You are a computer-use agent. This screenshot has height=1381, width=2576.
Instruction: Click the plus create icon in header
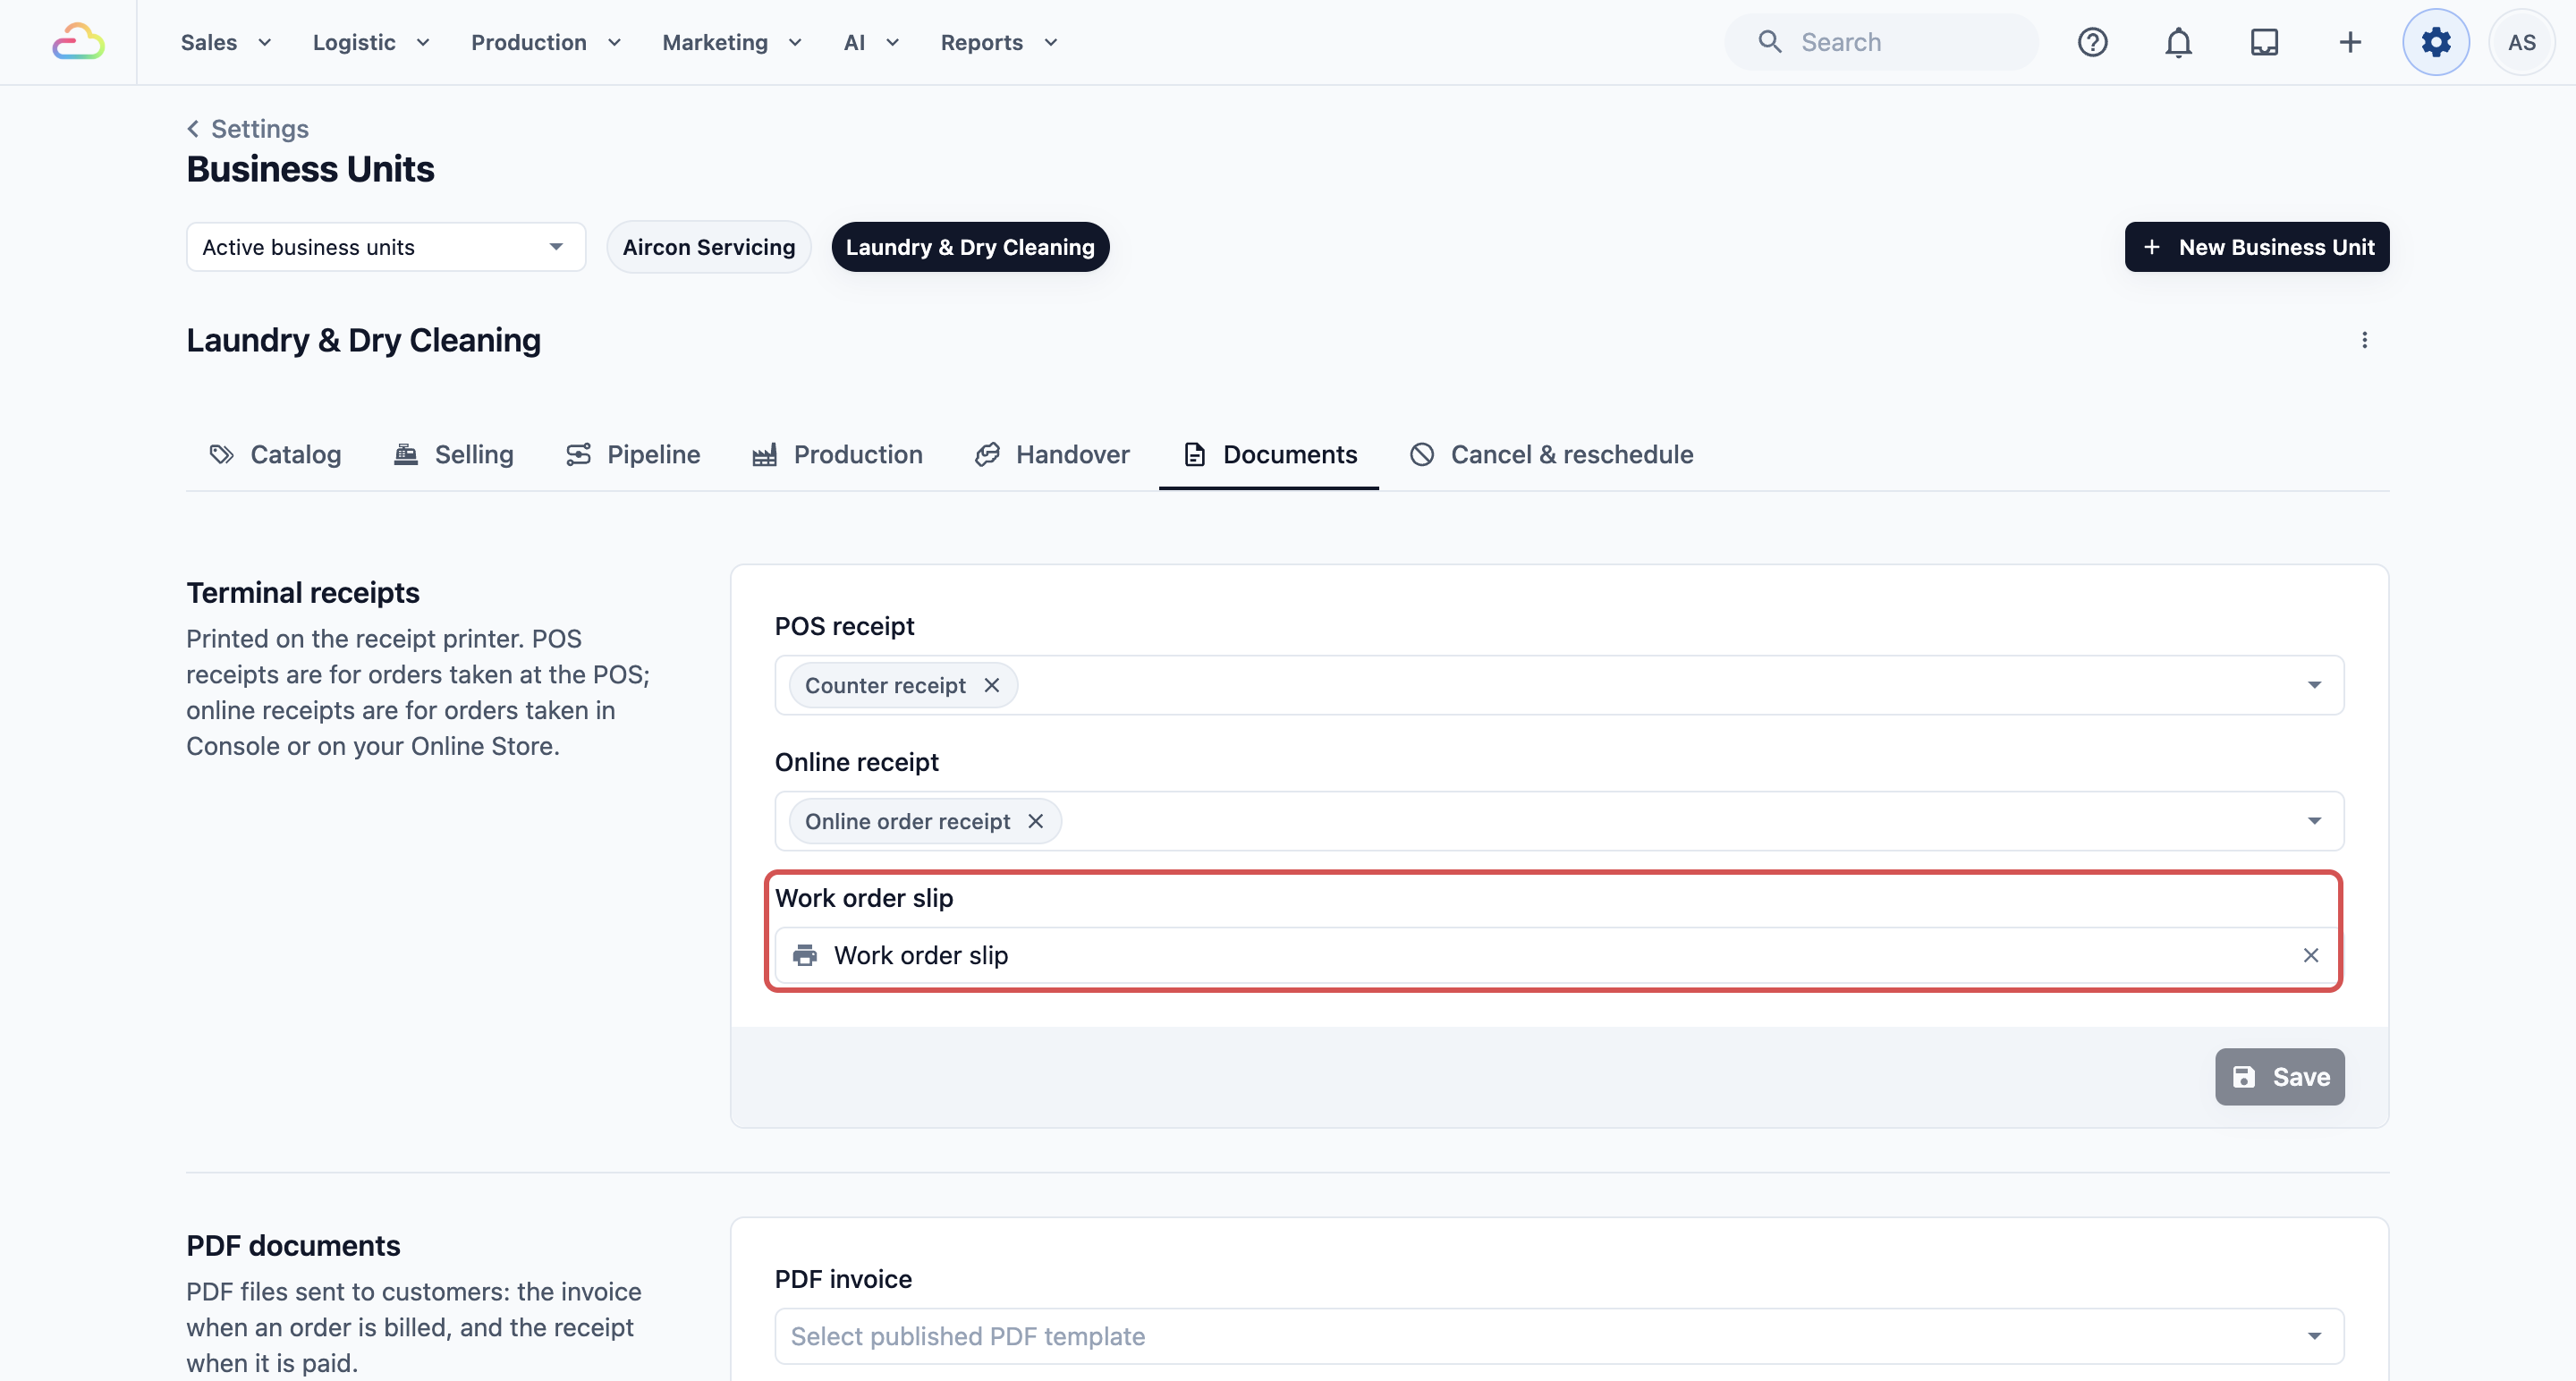2350,42
